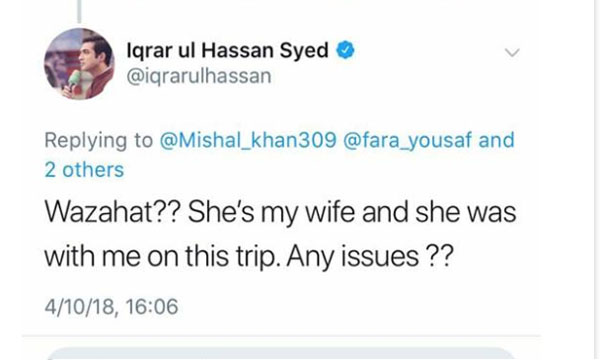Show the 'and 2 others' recipients

[280, 155]
